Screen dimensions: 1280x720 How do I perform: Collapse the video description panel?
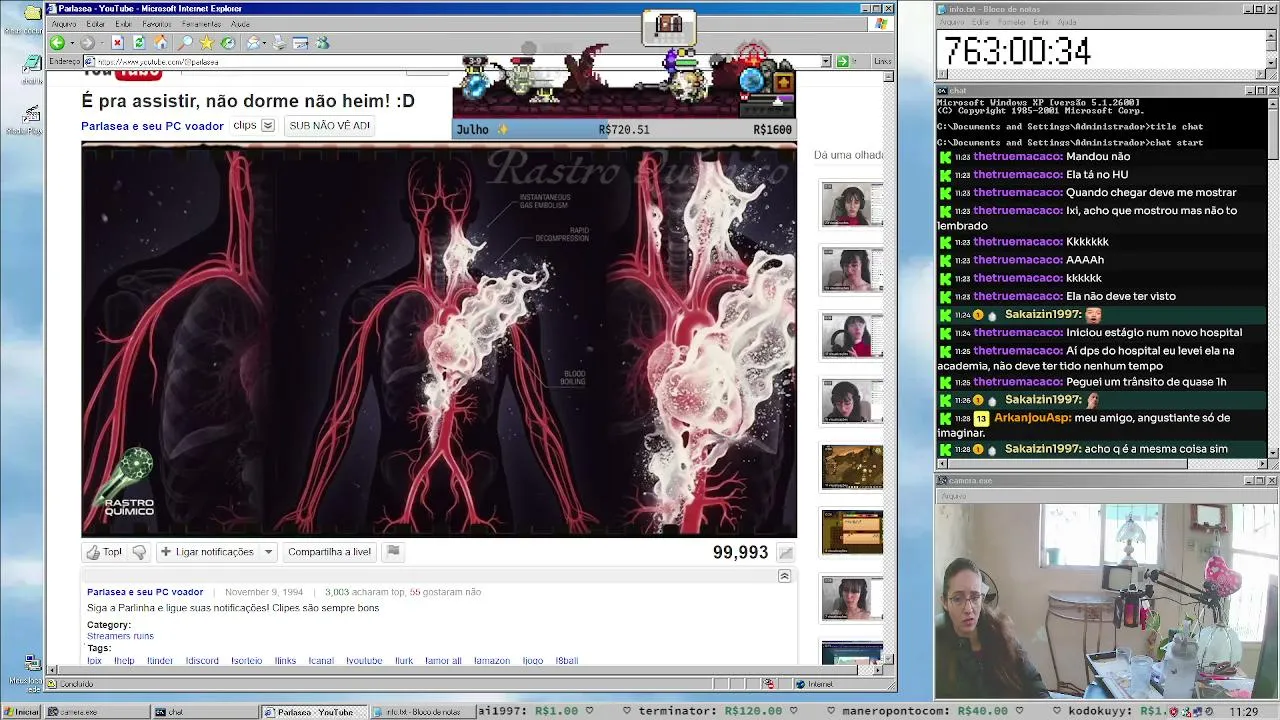pos(784,576)
